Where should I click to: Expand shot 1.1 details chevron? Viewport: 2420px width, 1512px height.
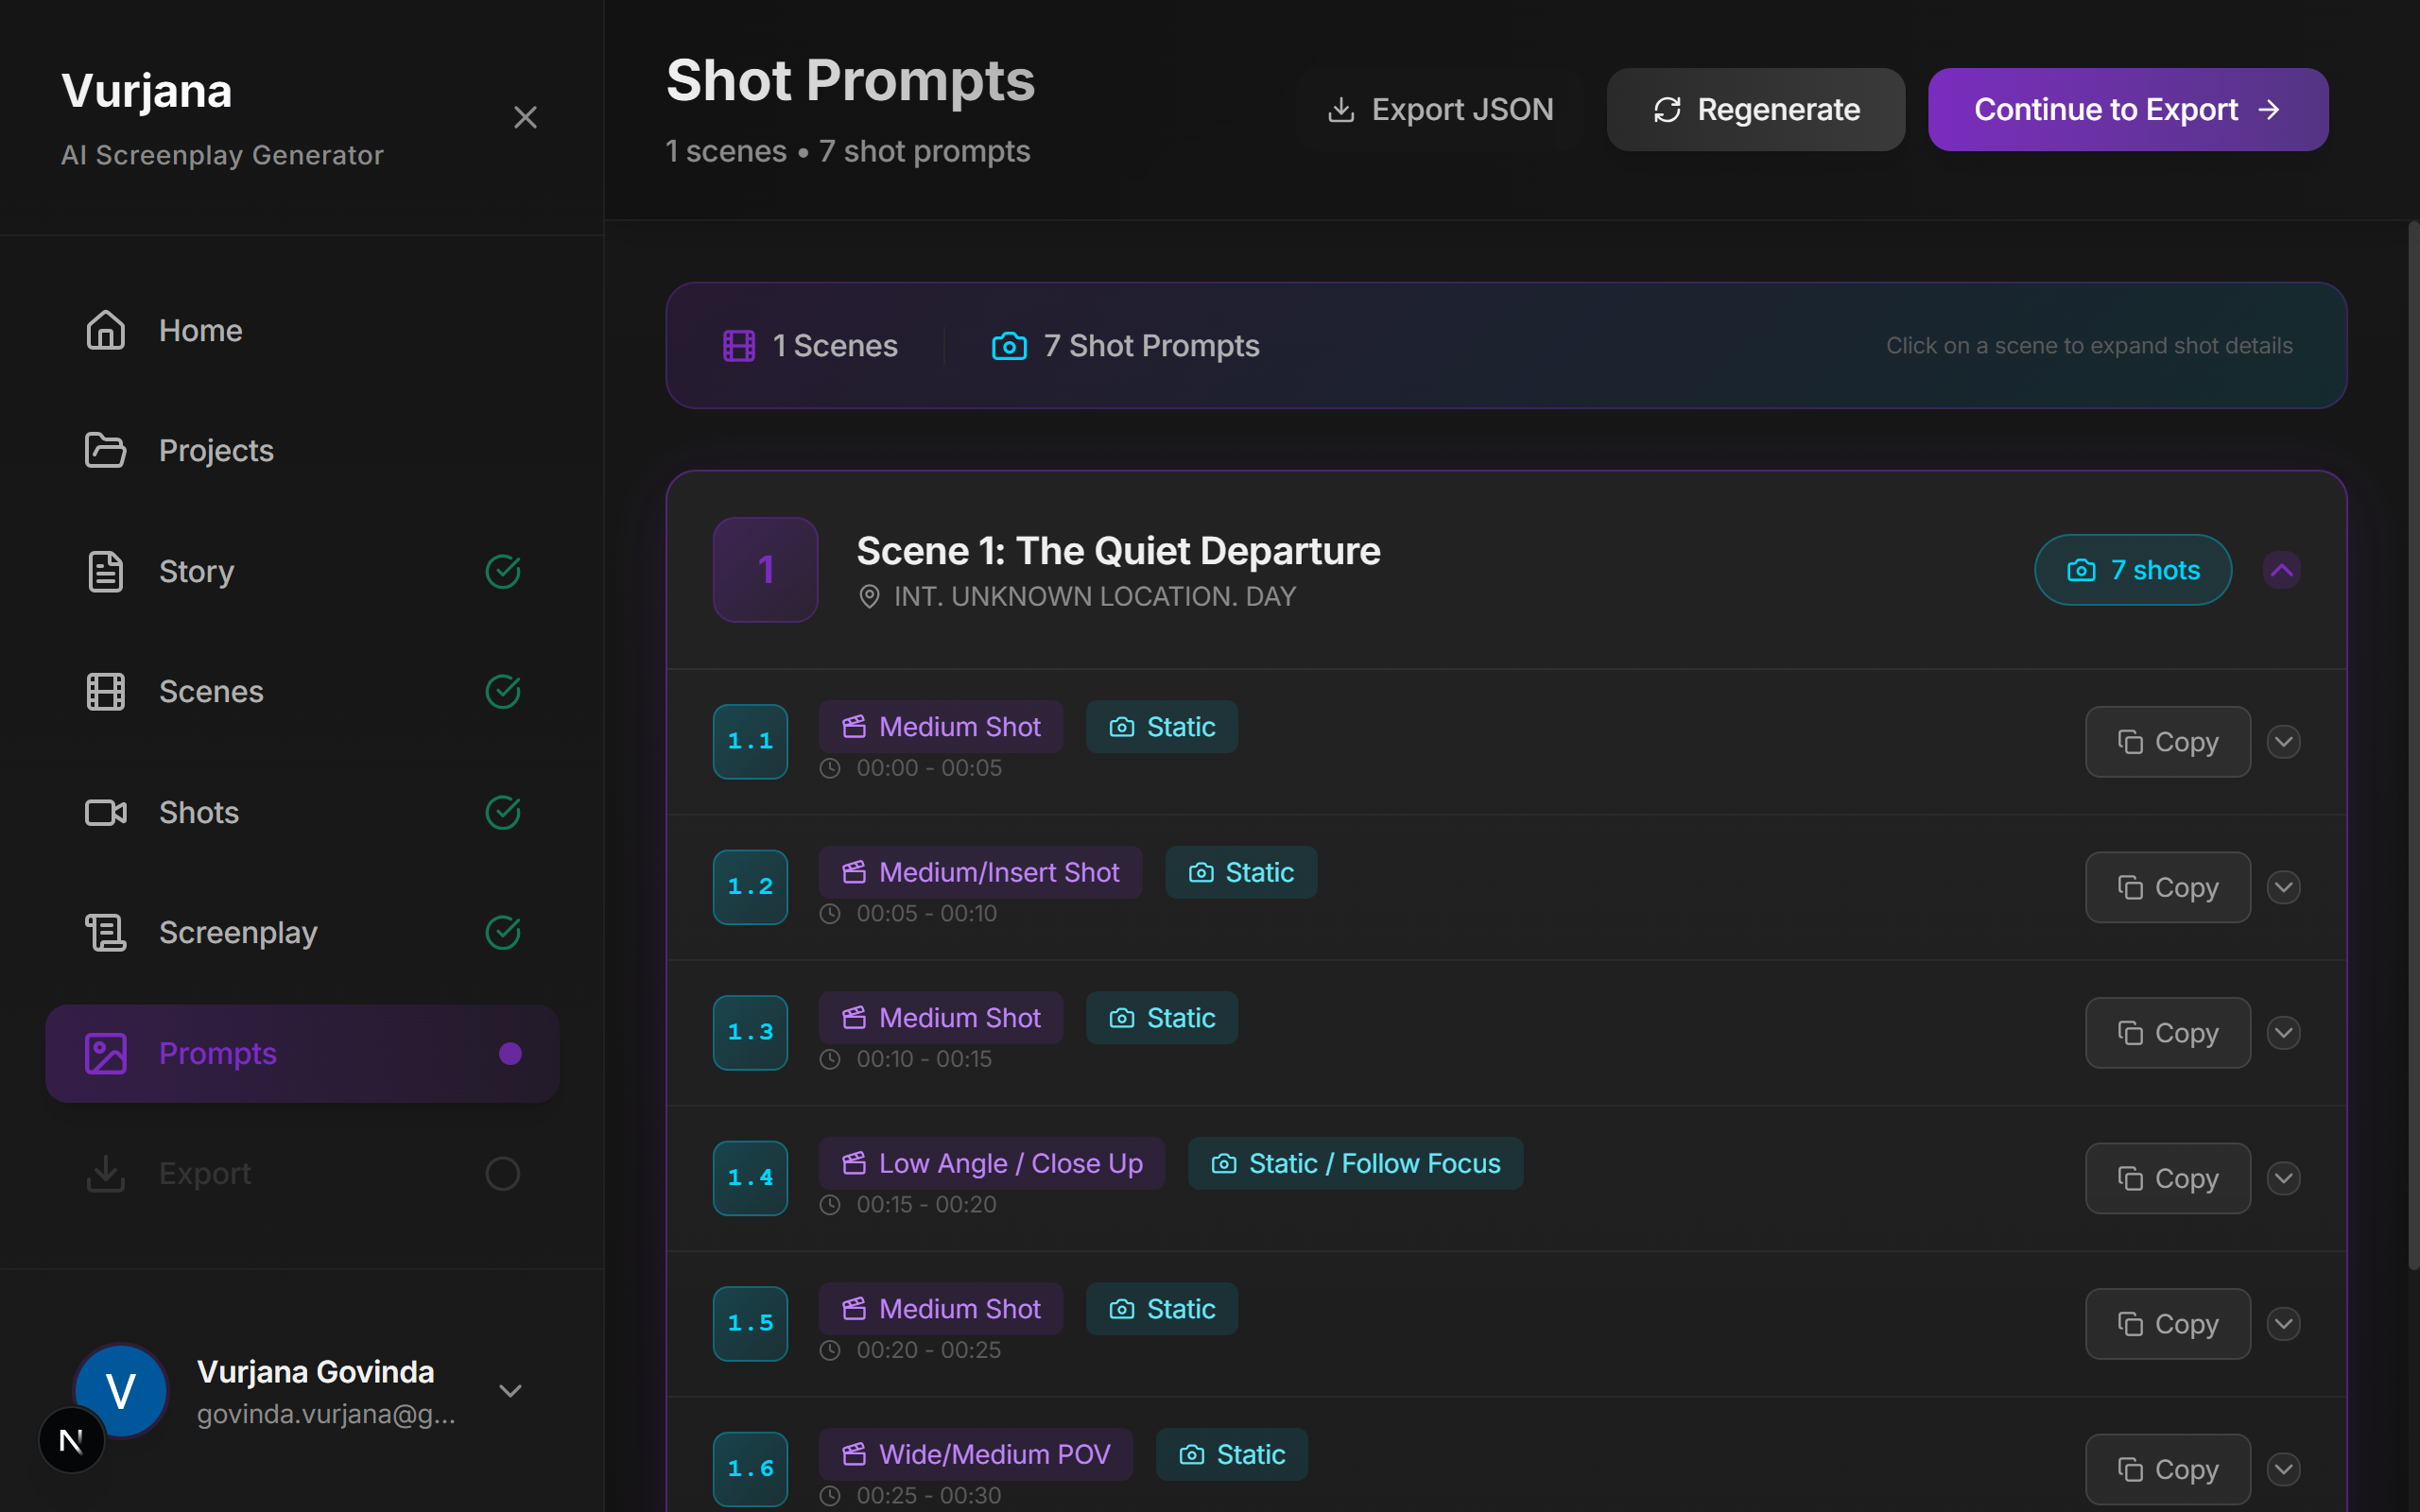[x=2283, y=742]
